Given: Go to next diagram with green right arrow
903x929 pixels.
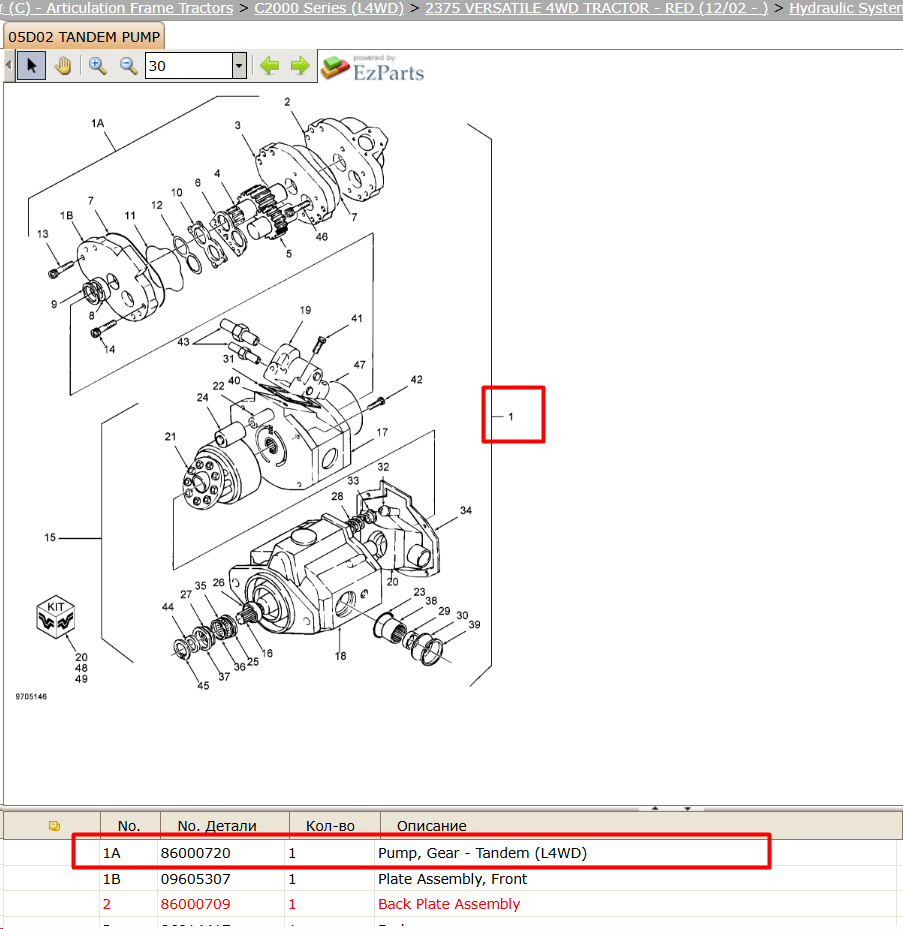Looking at the screenshot, I should pos(300,65).
